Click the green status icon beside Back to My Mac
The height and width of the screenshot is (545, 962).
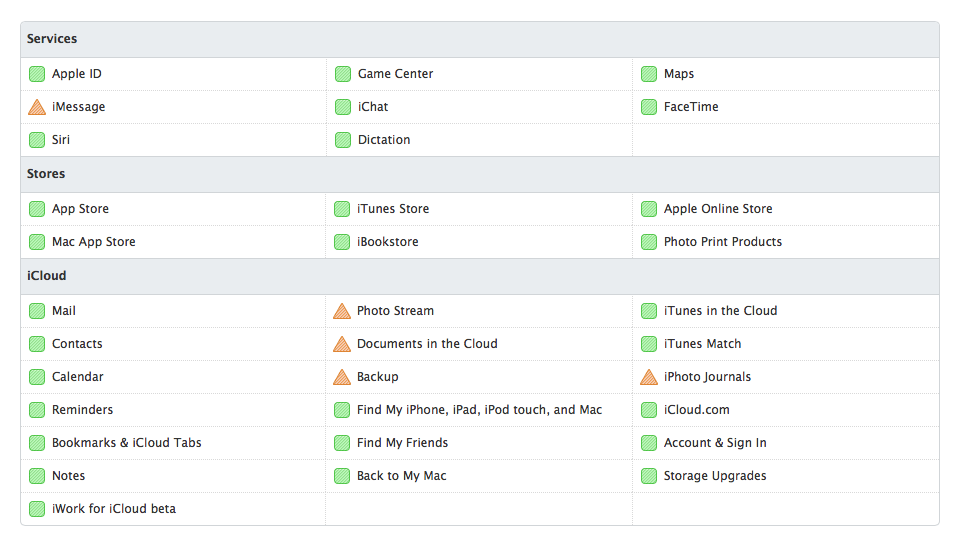click(342, 476)
